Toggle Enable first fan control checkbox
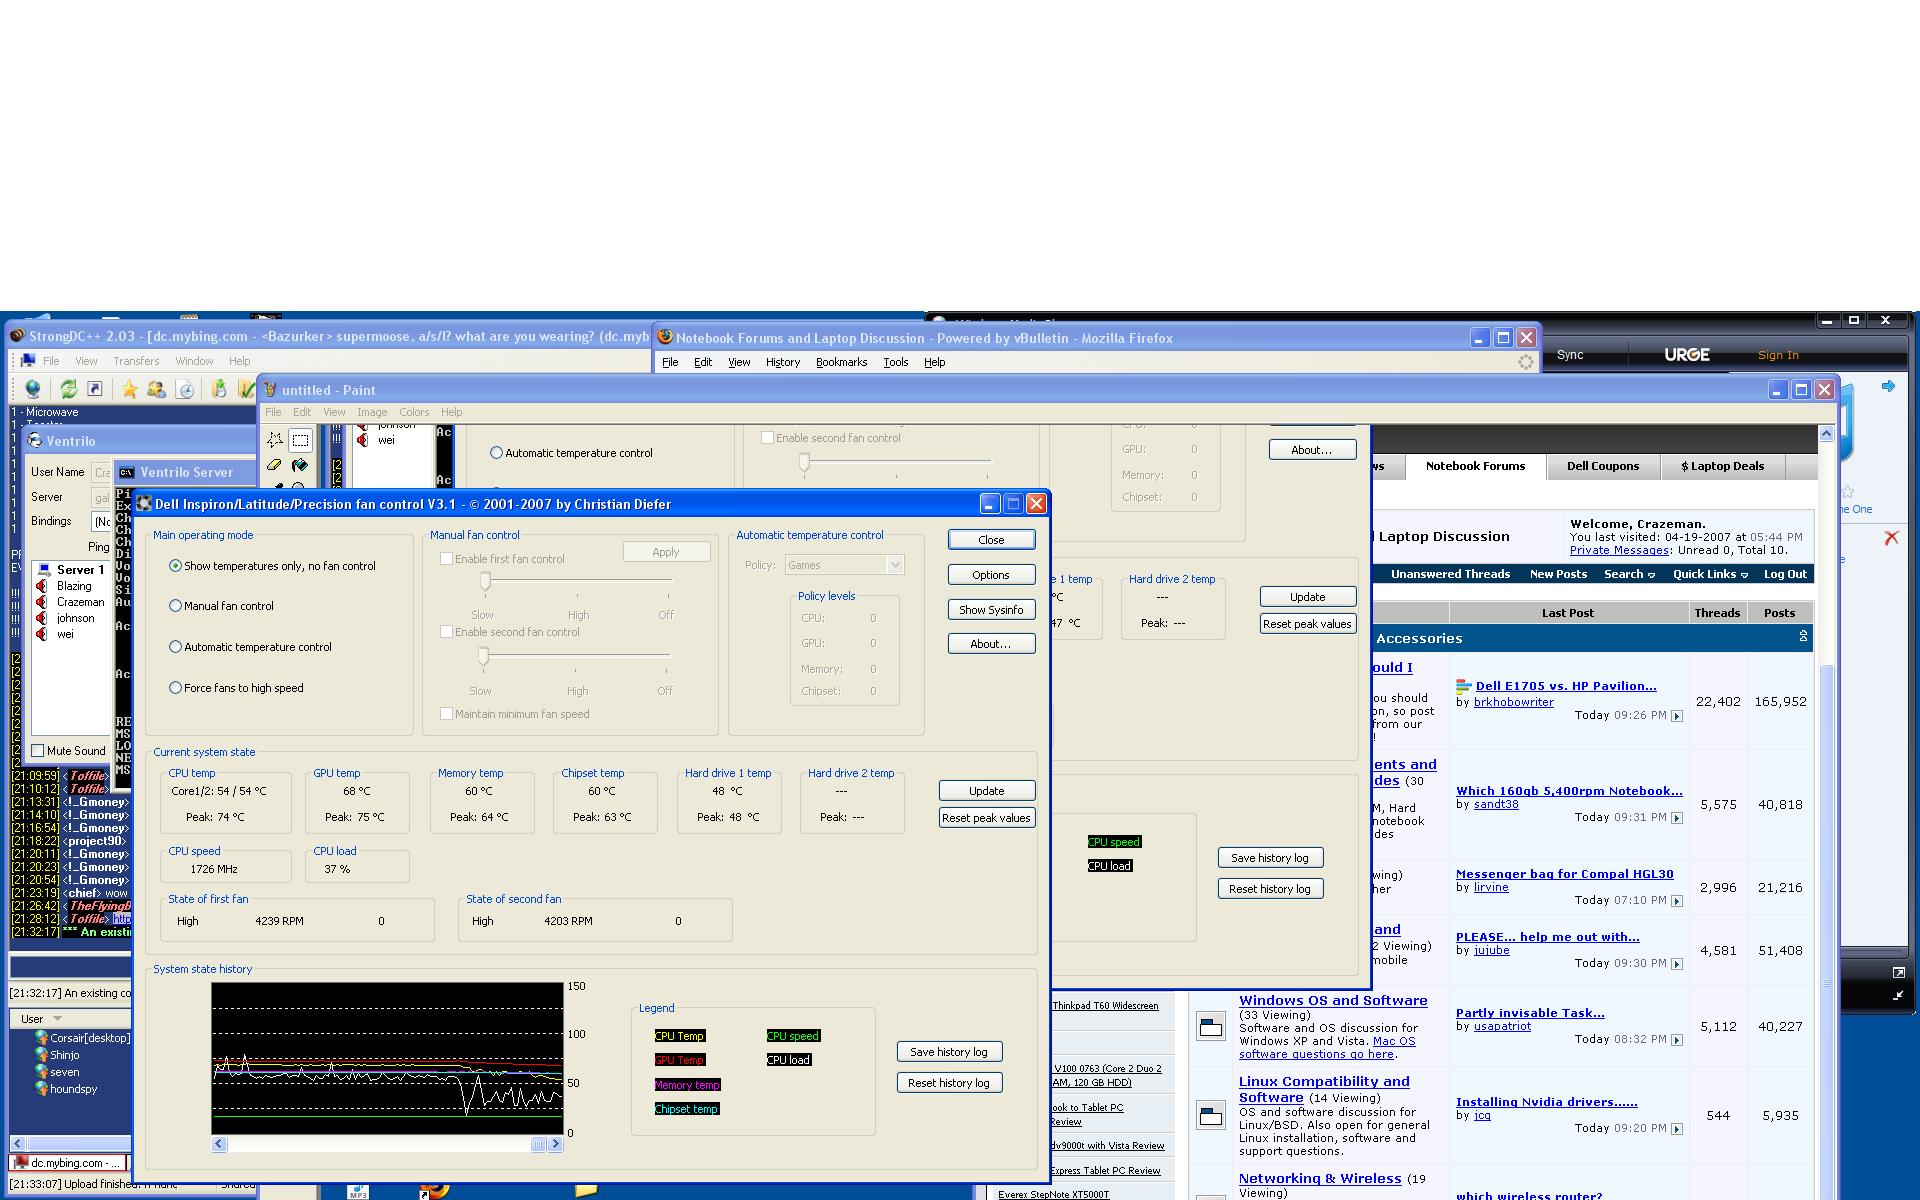This screenshot has height=1200, width=1920. 447,559
